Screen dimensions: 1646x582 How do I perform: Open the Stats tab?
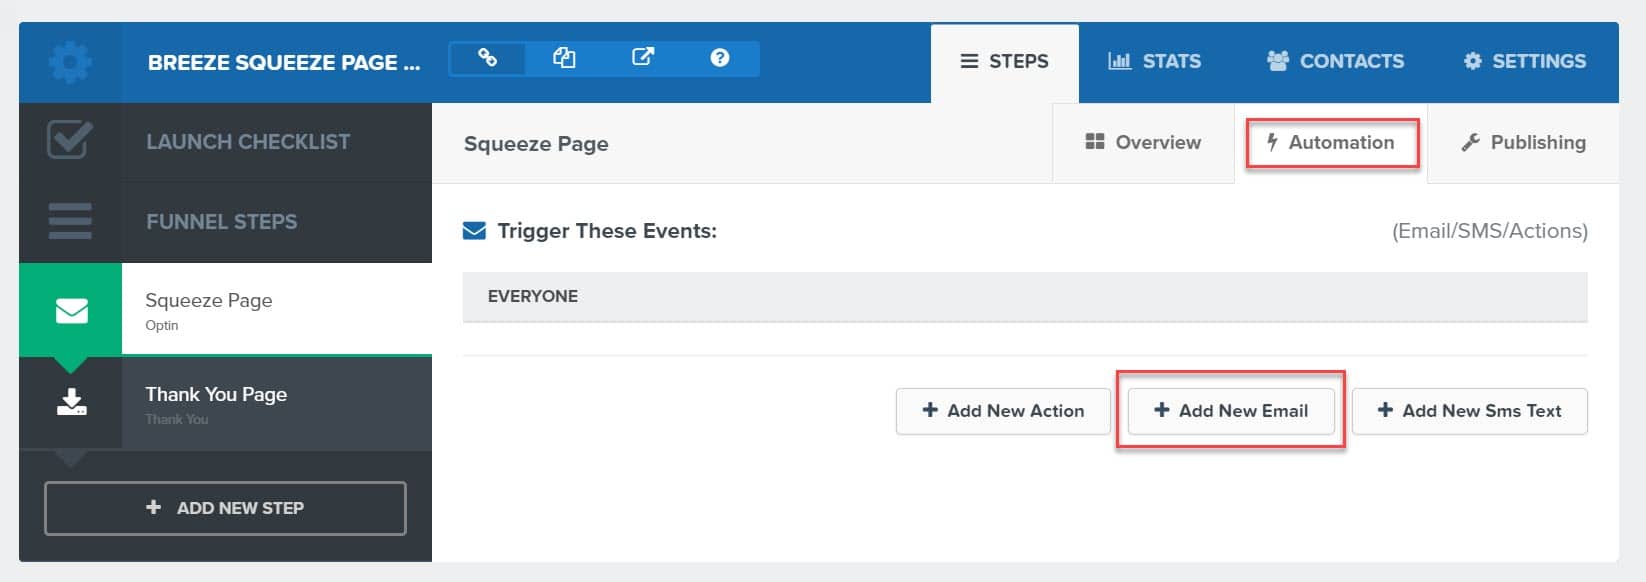[x=1154, y=62]
